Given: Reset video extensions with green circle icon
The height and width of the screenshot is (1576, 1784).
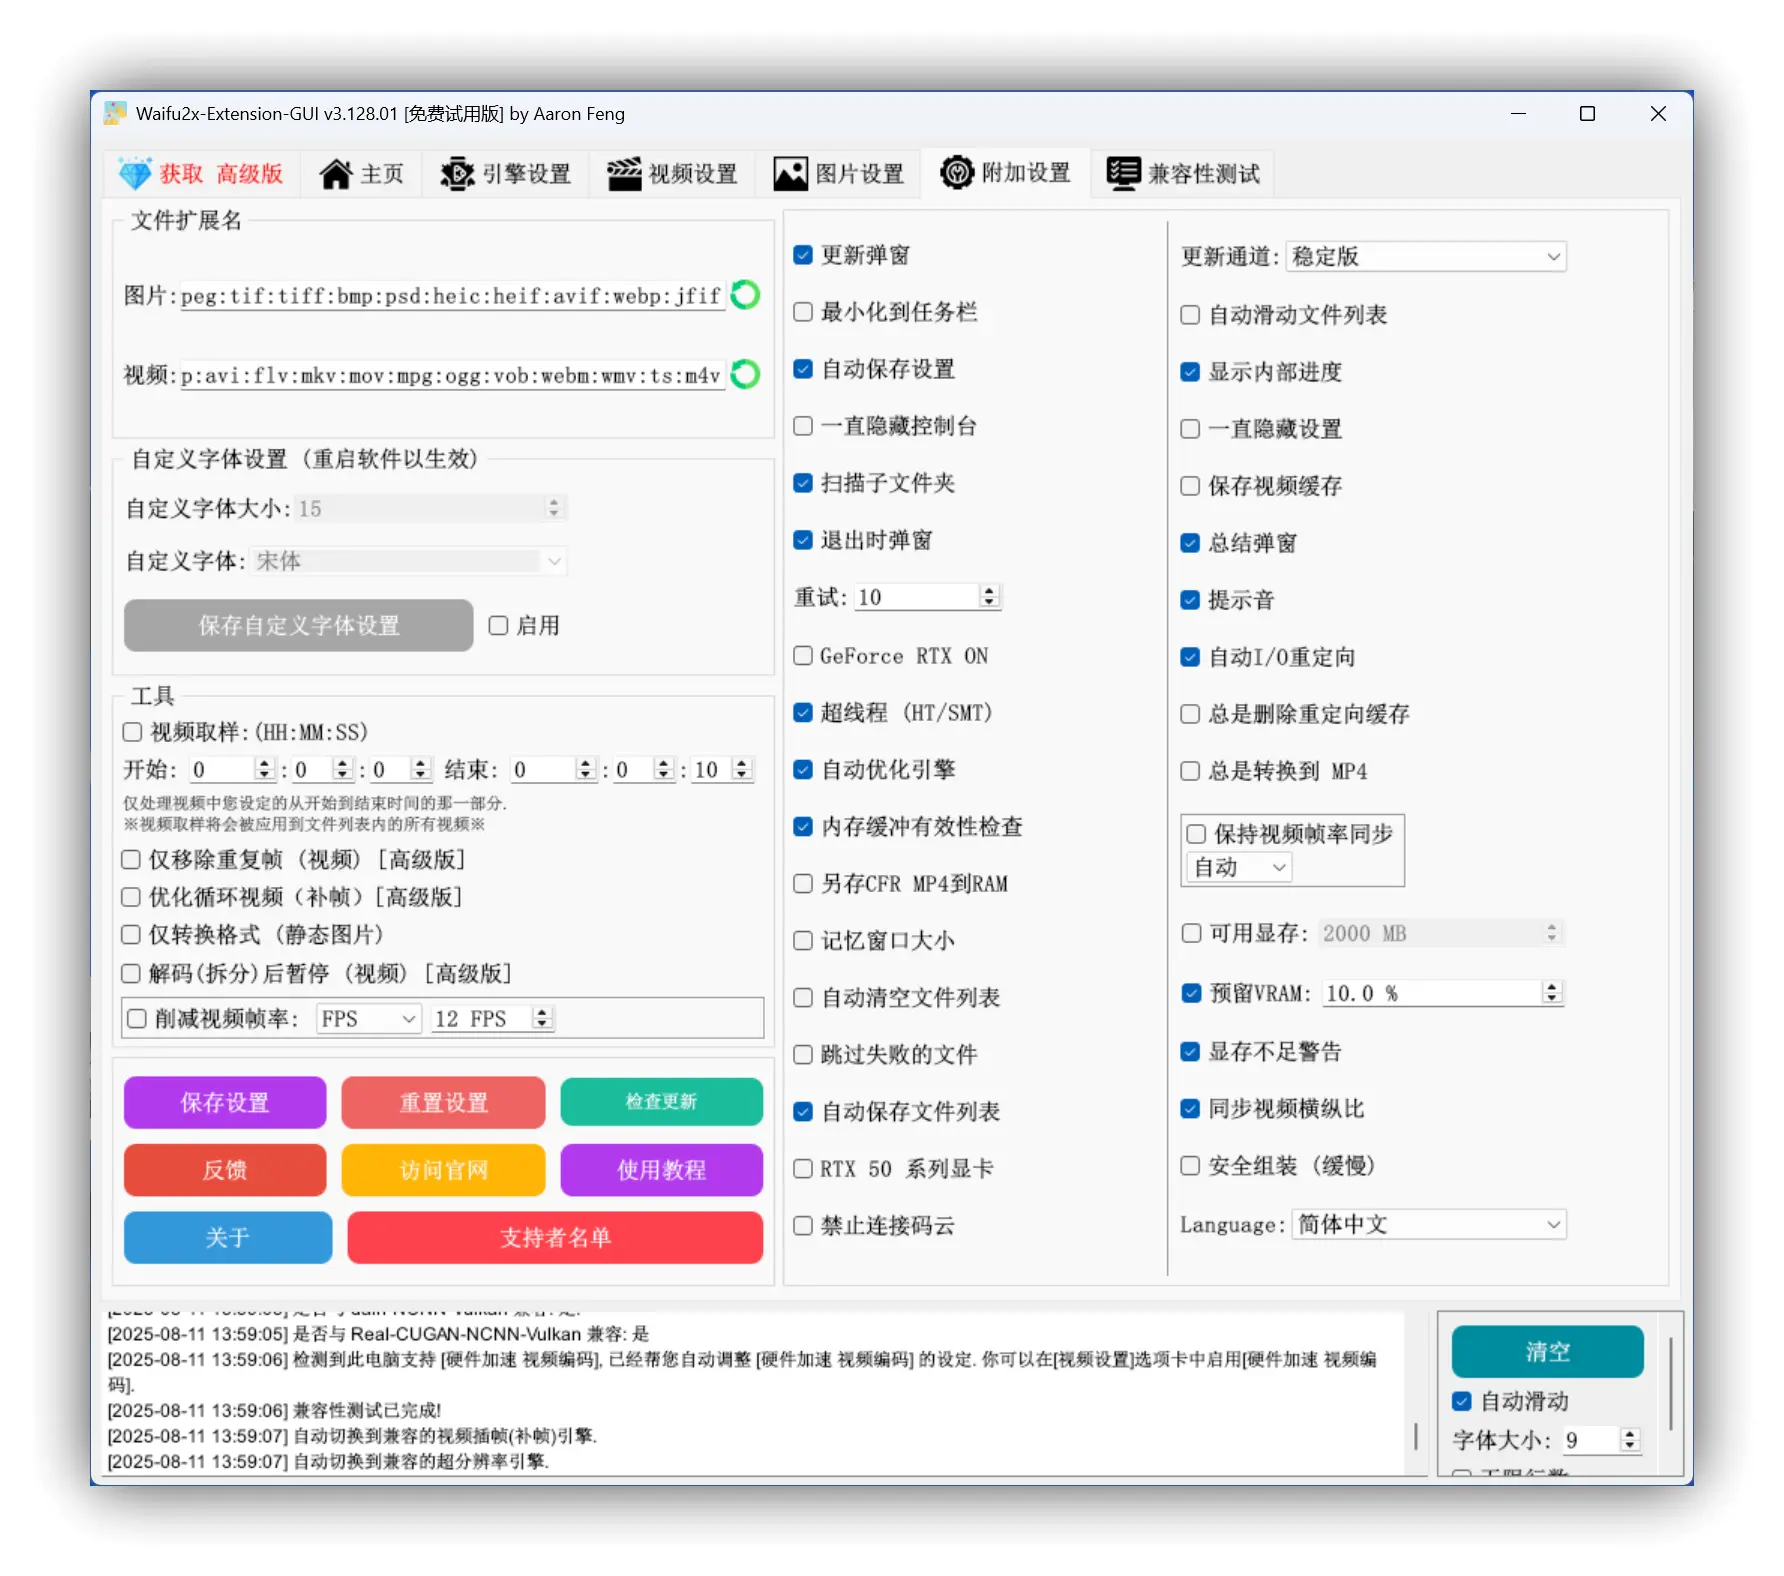Looking at the screenshot, I should 745,374.
